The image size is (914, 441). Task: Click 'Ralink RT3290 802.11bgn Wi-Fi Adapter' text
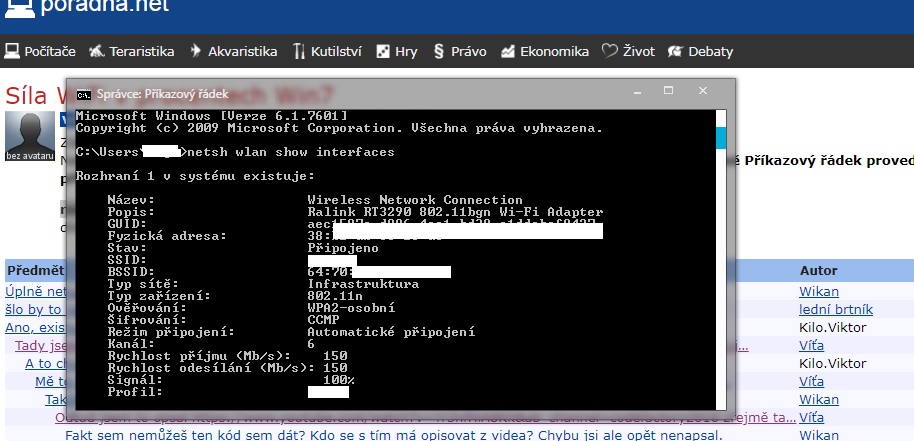[455, 212]
